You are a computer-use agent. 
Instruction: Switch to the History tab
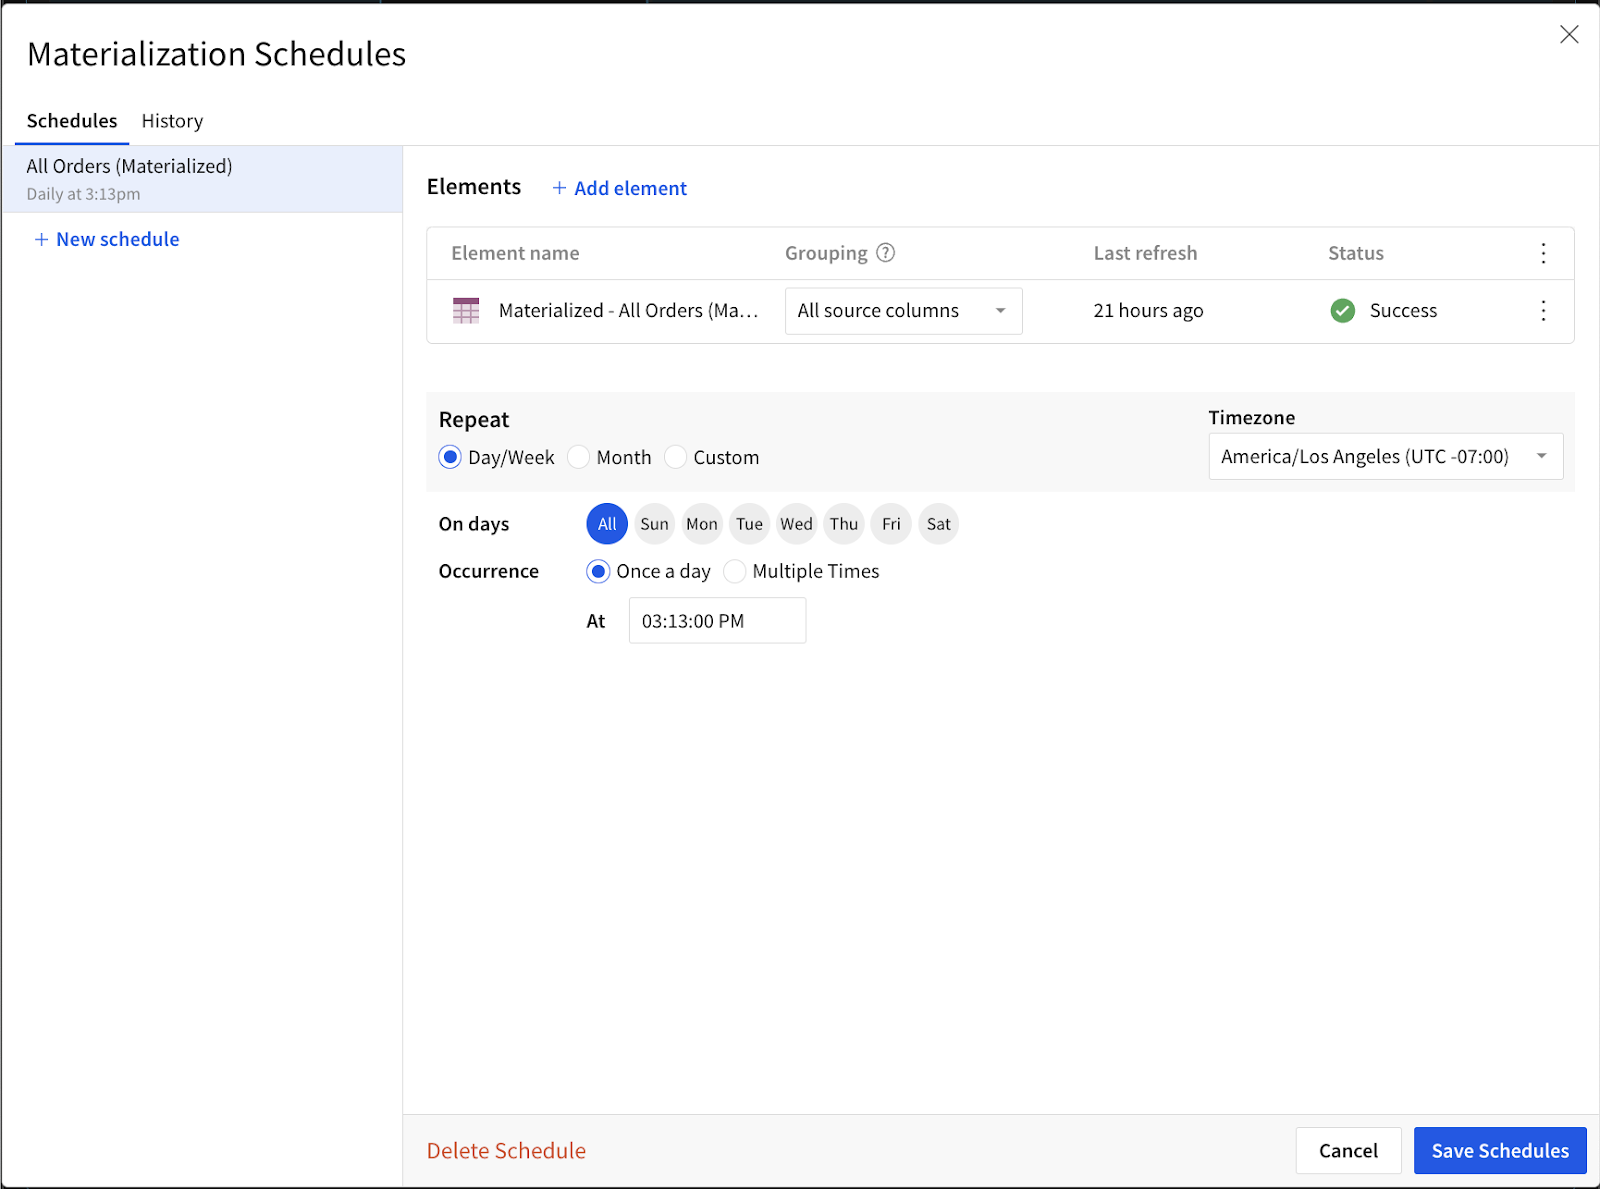click(x=171, y=120)
